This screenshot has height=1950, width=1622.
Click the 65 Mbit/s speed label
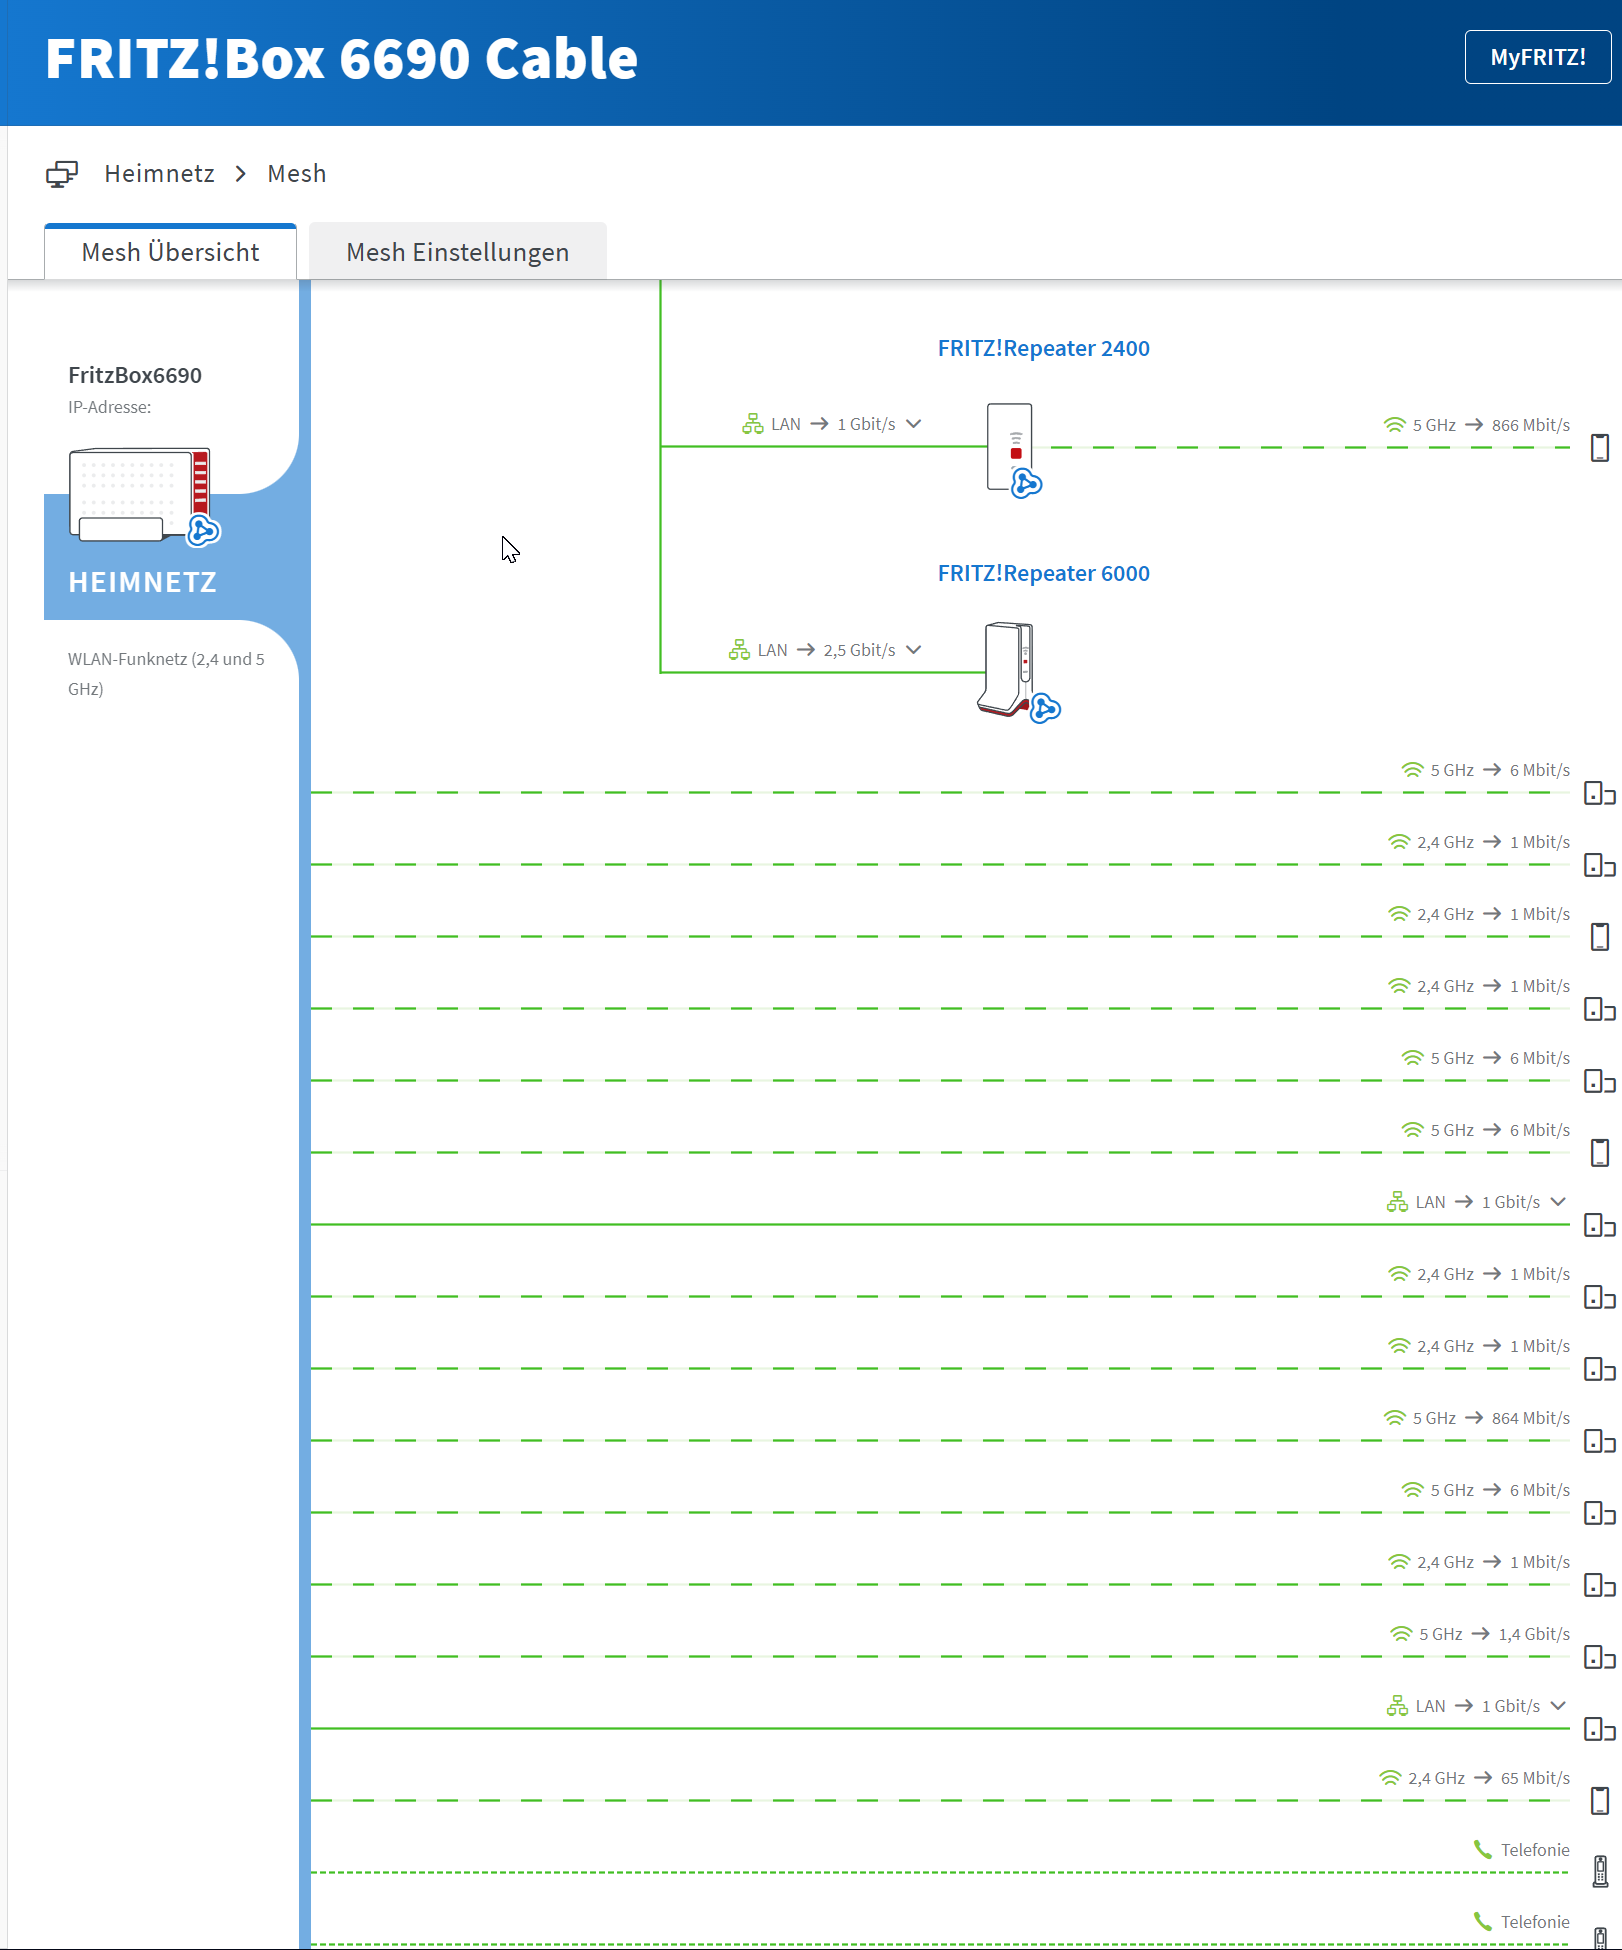coord(1535,1778)
